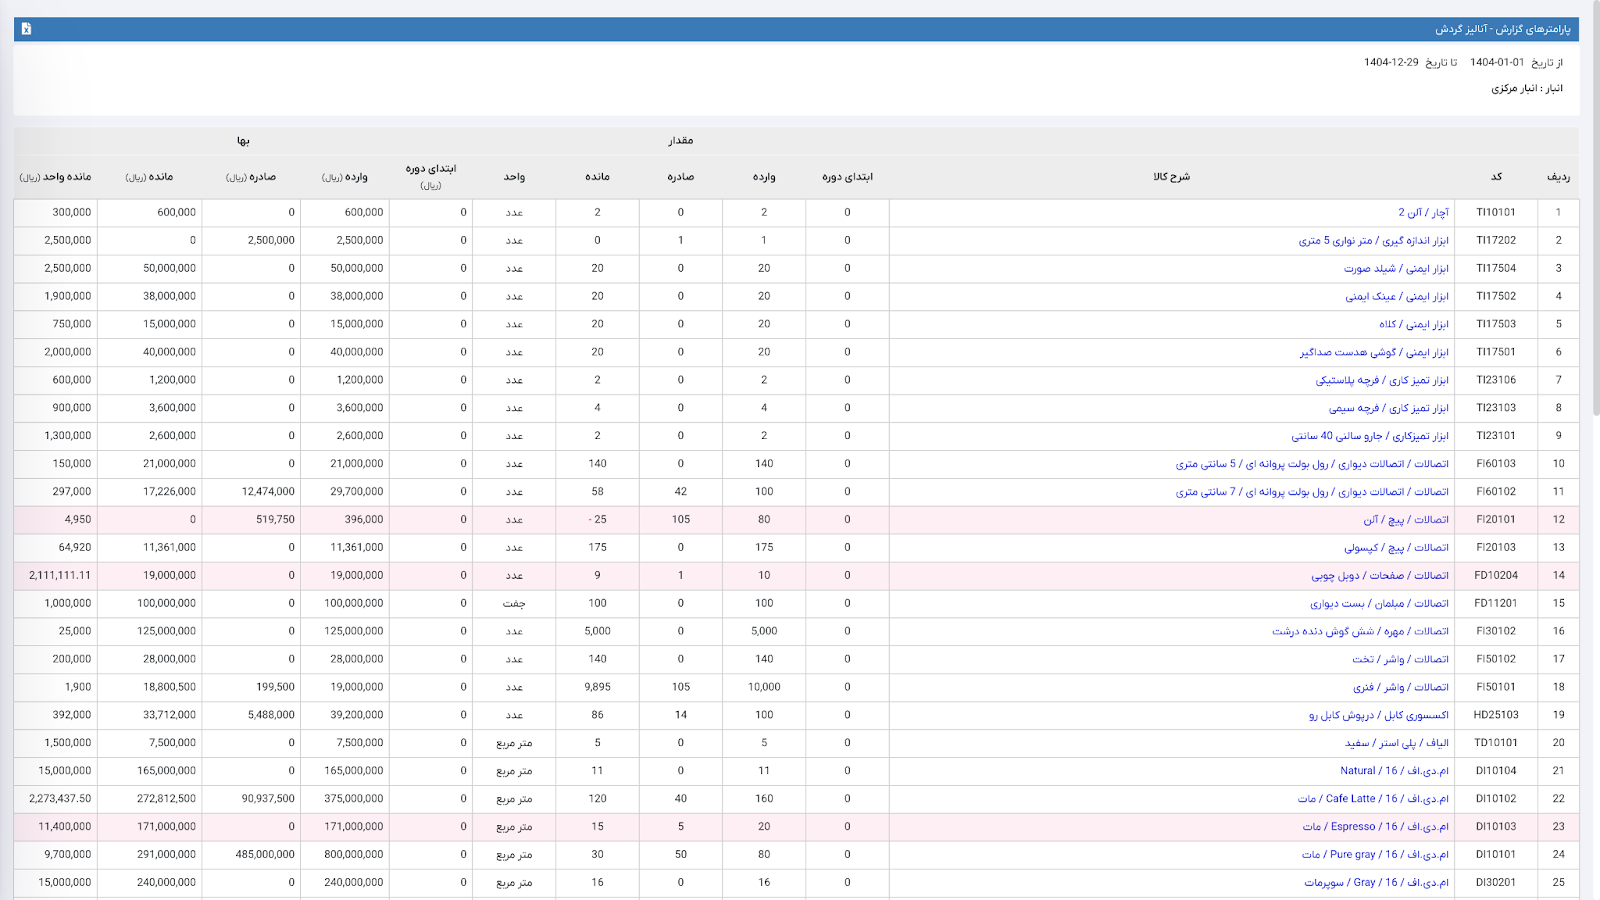
Task: Click the remaining value 18,800,500
Action: [170, 687]
